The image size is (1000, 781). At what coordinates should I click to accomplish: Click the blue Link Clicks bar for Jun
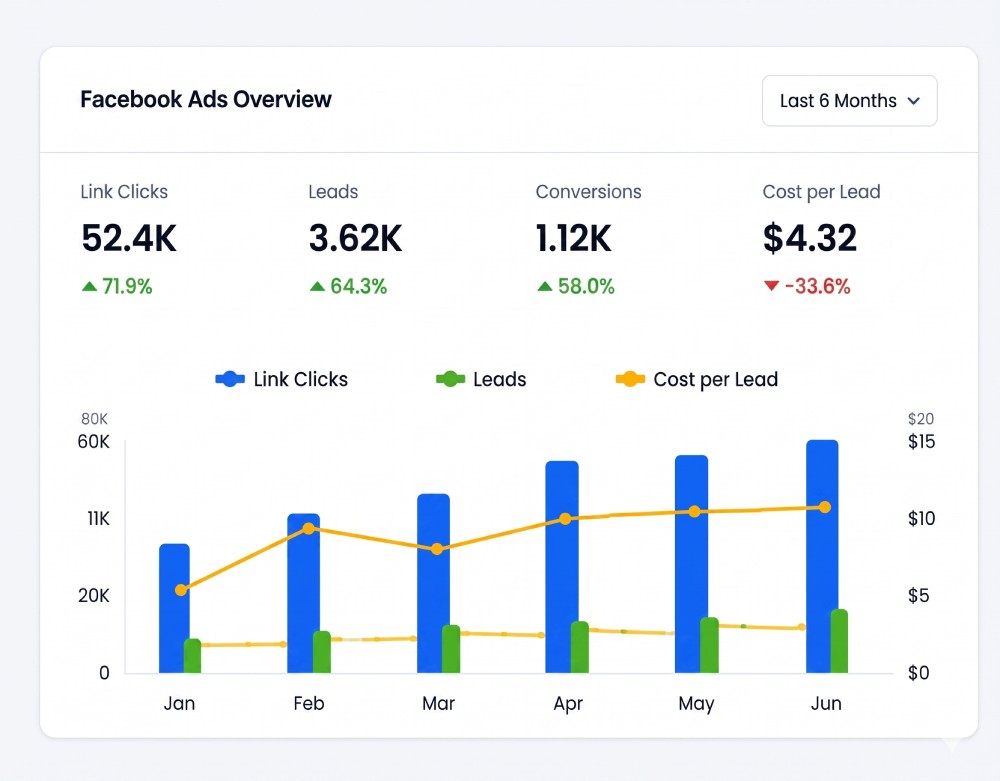click(x=822, y=557)
